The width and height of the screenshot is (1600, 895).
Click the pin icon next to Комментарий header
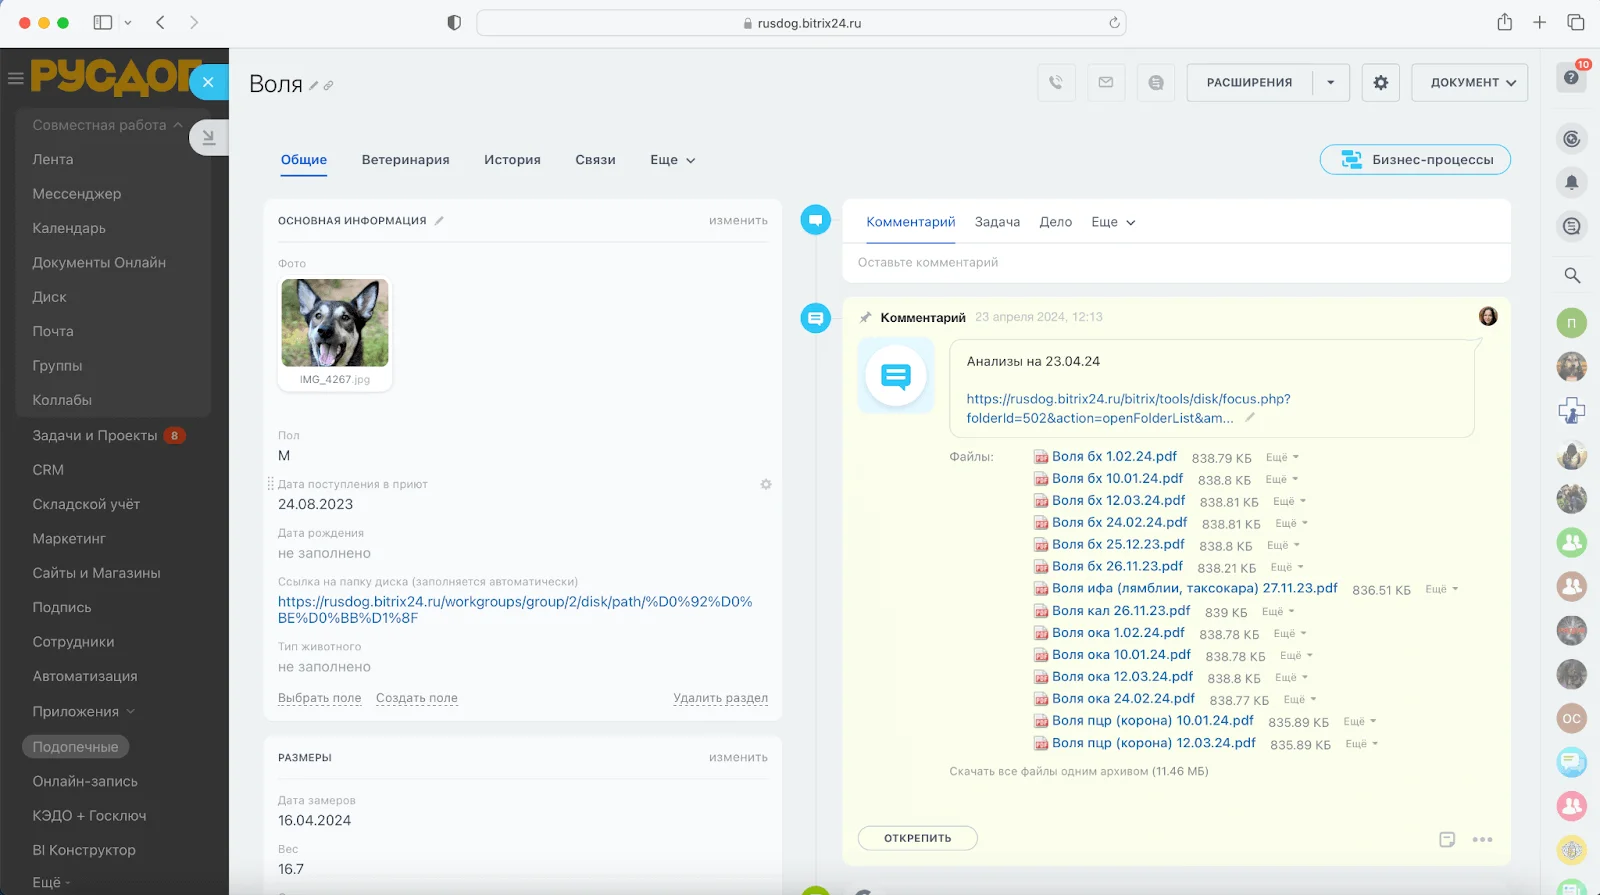click(865, 318)
